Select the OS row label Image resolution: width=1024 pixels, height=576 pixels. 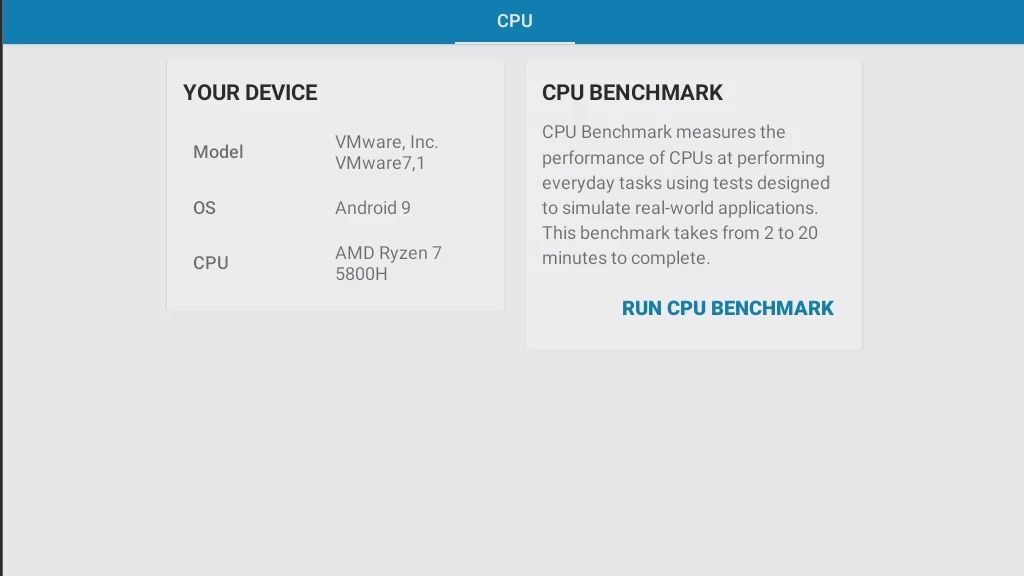[x=204, y=208]
